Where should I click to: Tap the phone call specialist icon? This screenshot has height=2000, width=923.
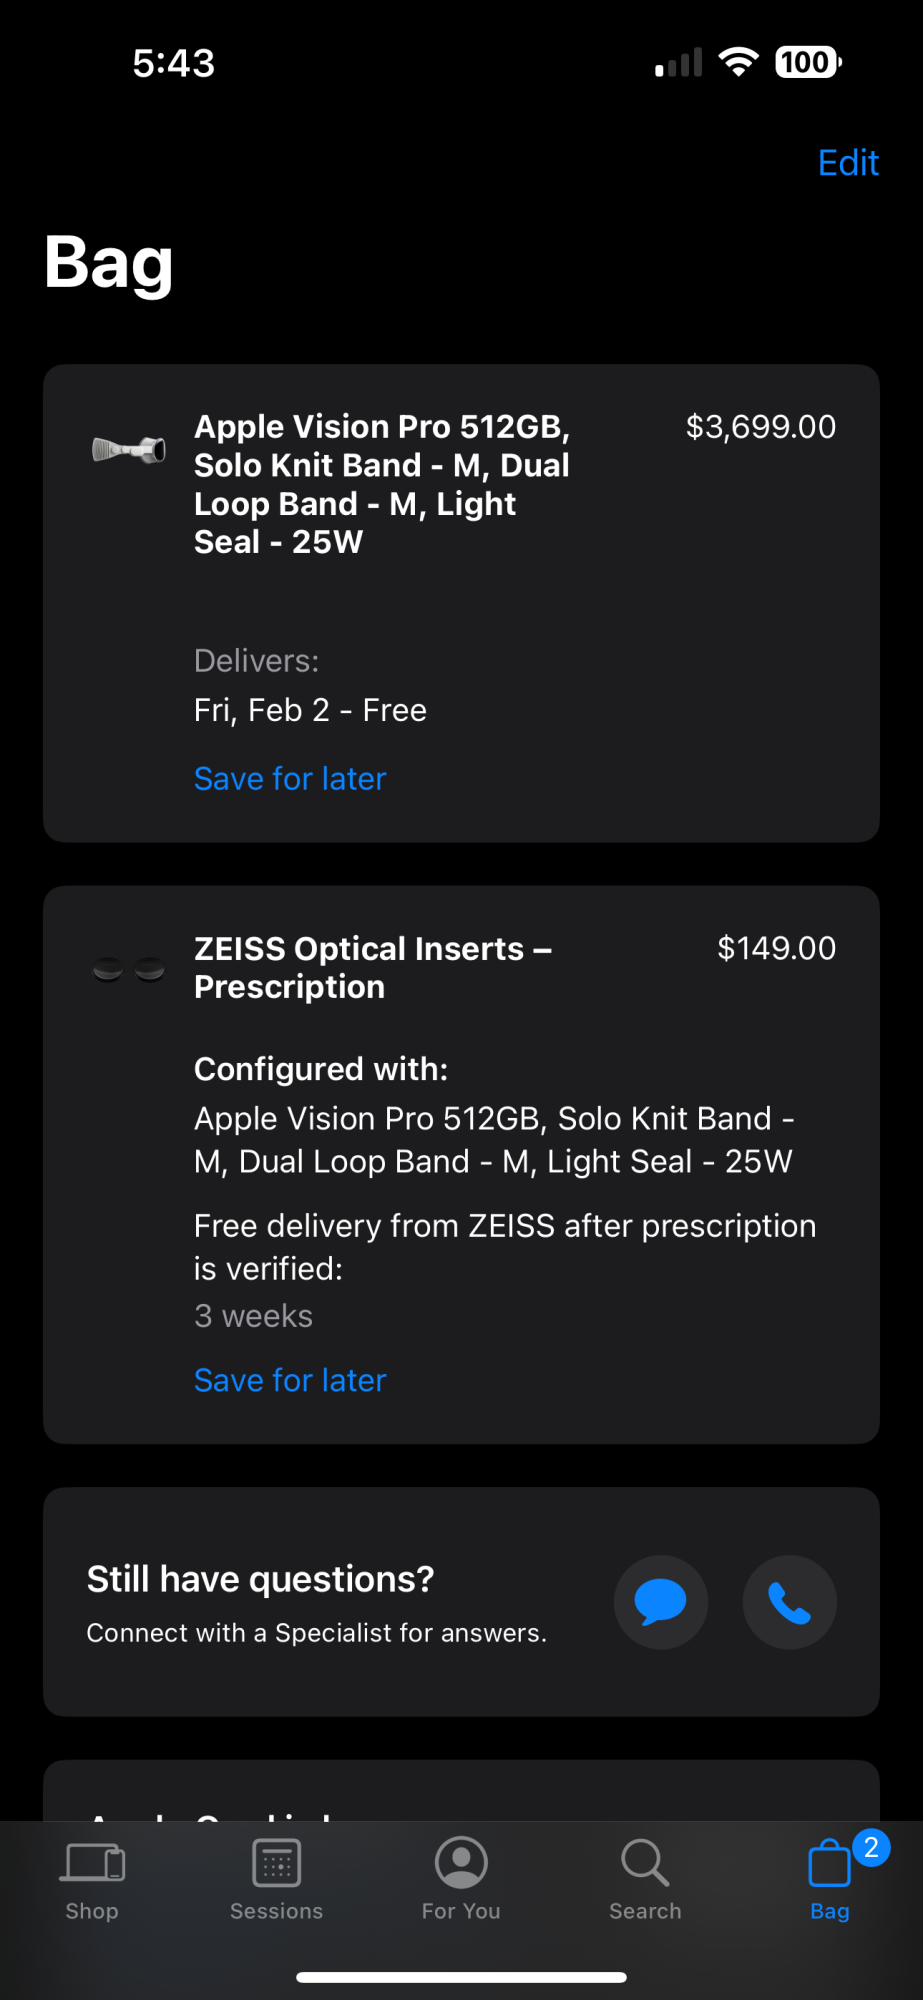(x=789, y=1602)
